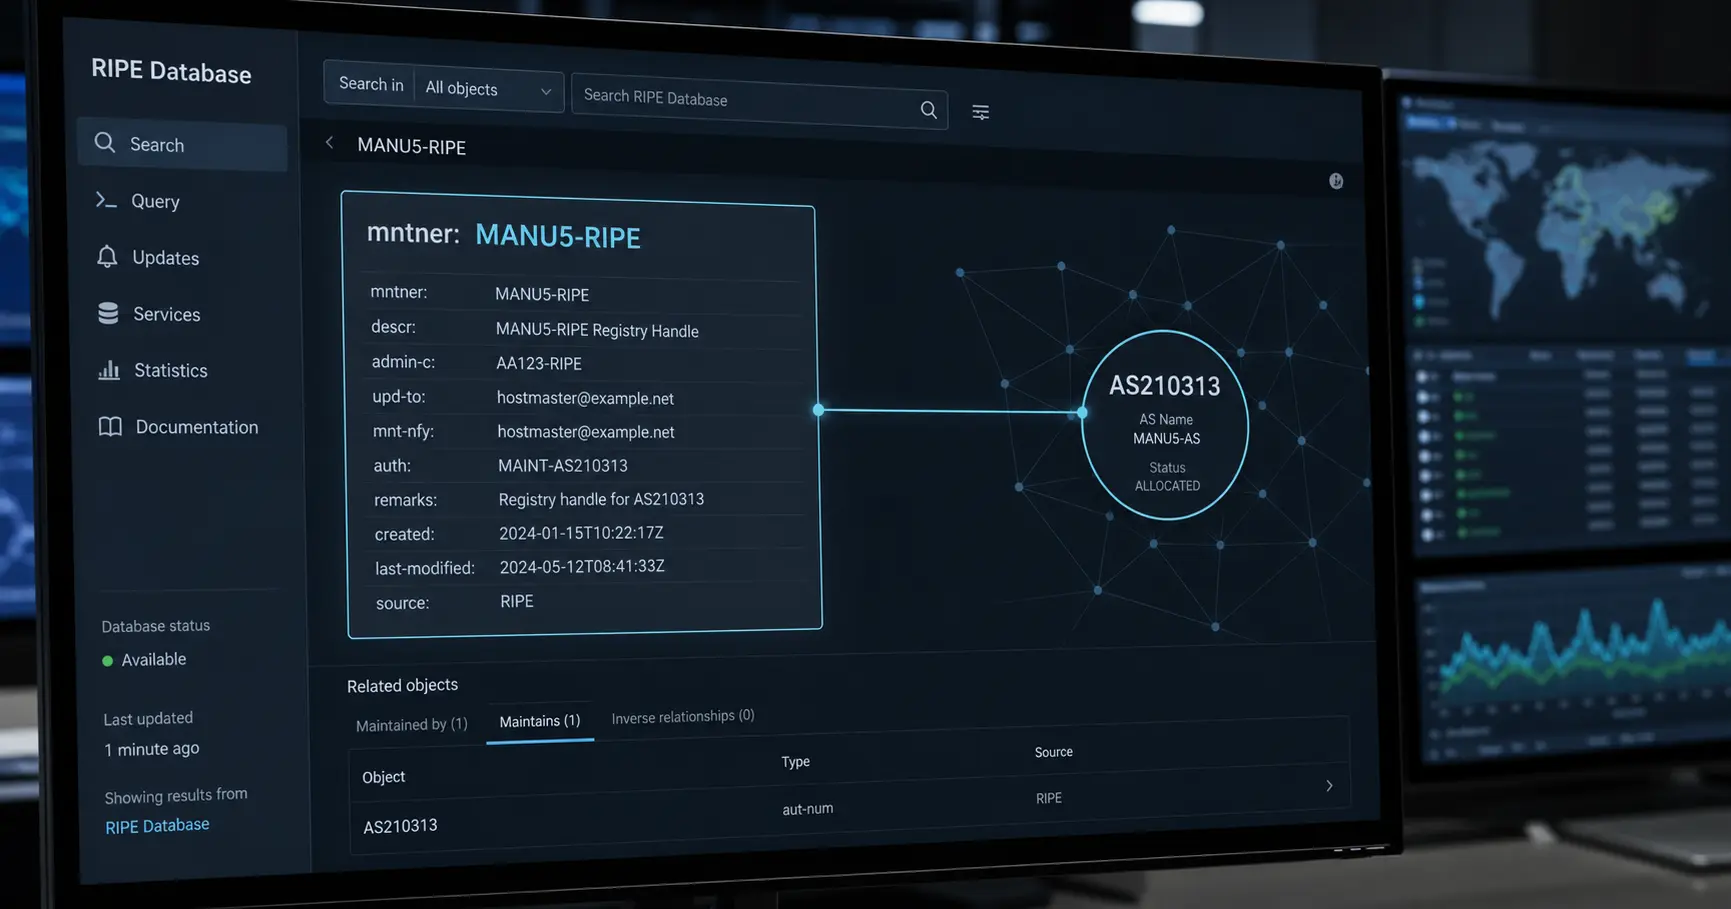Click the AS210313 object table cell
This screenshot has width=1731, height=909.
(400, 826)
